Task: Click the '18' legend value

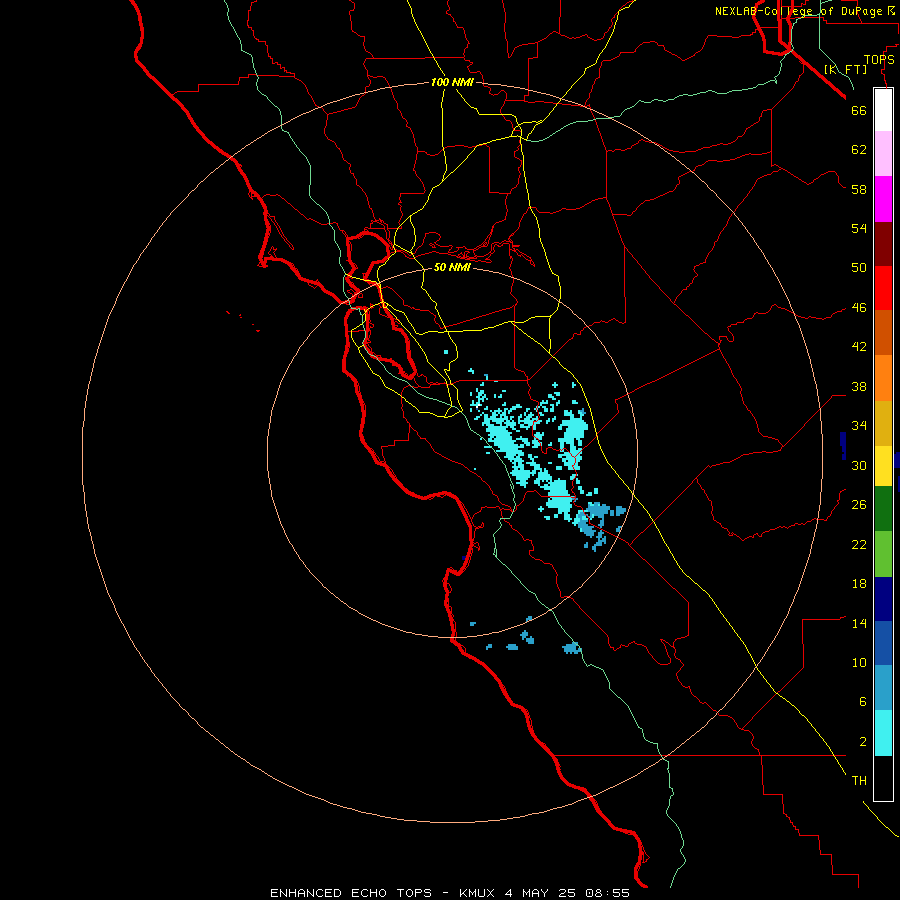Action: [859, 584]
